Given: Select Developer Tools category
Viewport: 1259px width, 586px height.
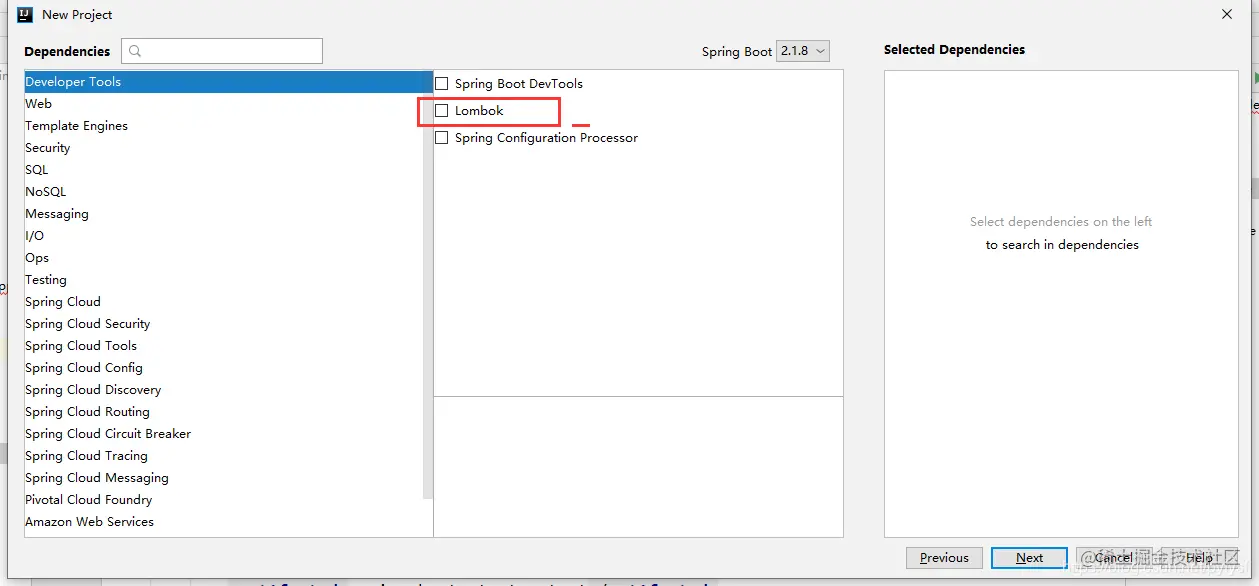Looking at the screenshot, I should pos(228,82).
